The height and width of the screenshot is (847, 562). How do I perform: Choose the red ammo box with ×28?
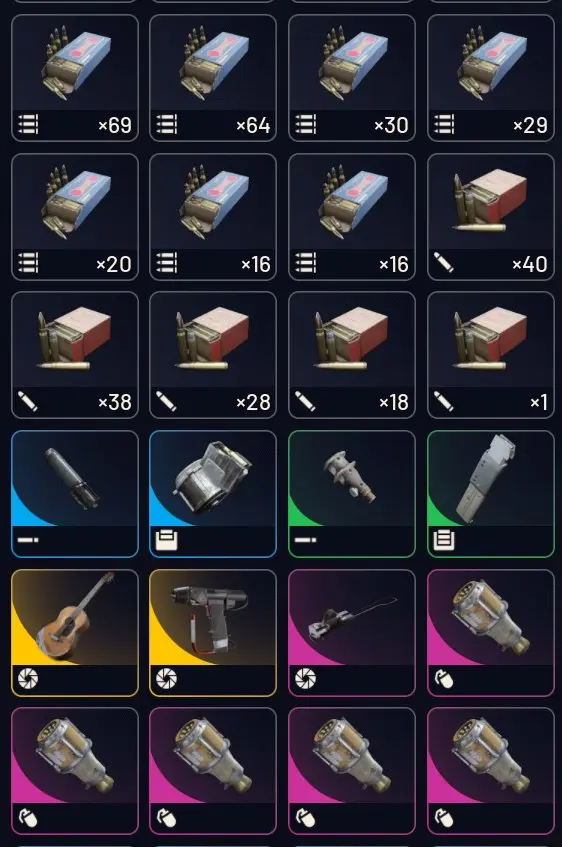click(x=213, y=355)
